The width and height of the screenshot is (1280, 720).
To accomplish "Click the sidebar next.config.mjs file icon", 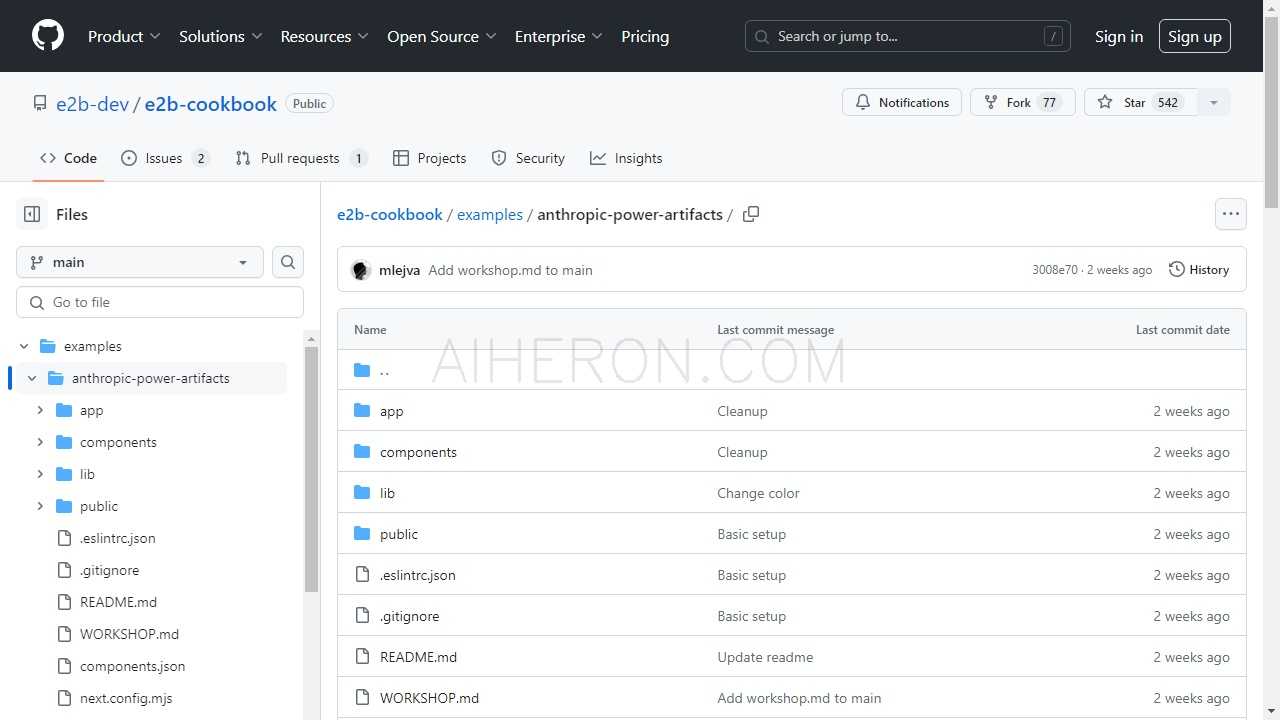I will click(63, 698).
